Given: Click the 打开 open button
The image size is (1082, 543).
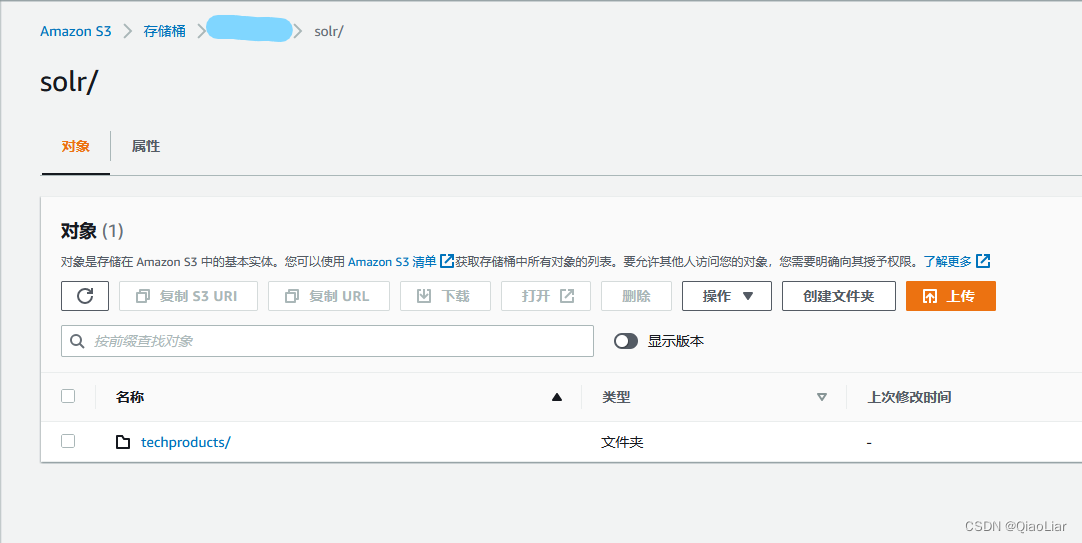Looking at the screenshot, I should pos(546,296).
